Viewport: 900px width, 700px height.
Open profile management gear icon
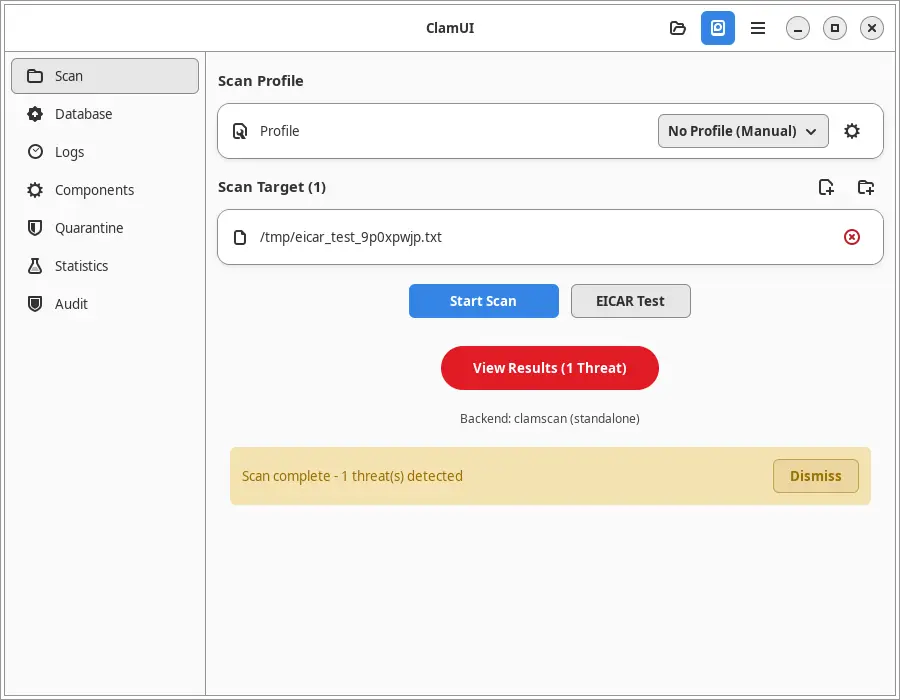point(852,131)
